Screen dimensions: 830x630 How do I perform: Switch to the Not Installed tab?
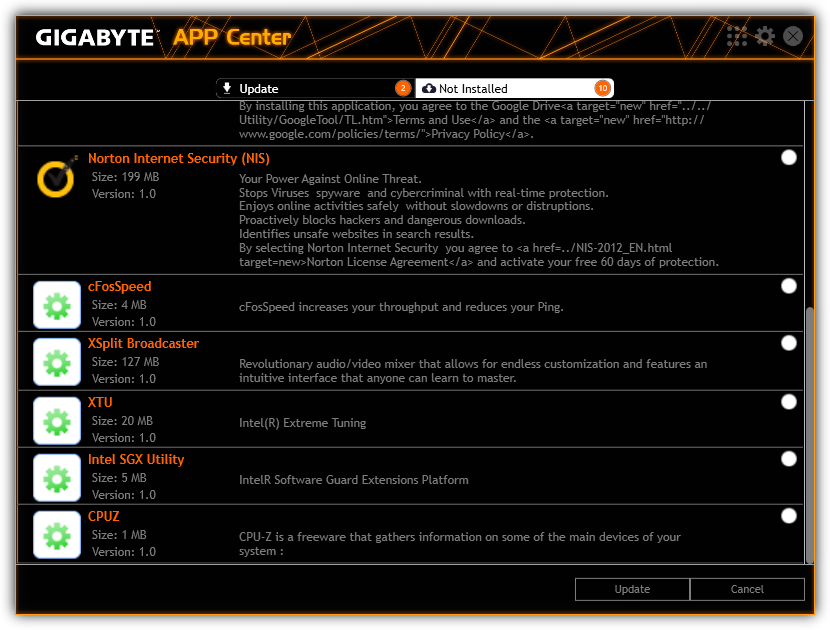coord(515,88)
